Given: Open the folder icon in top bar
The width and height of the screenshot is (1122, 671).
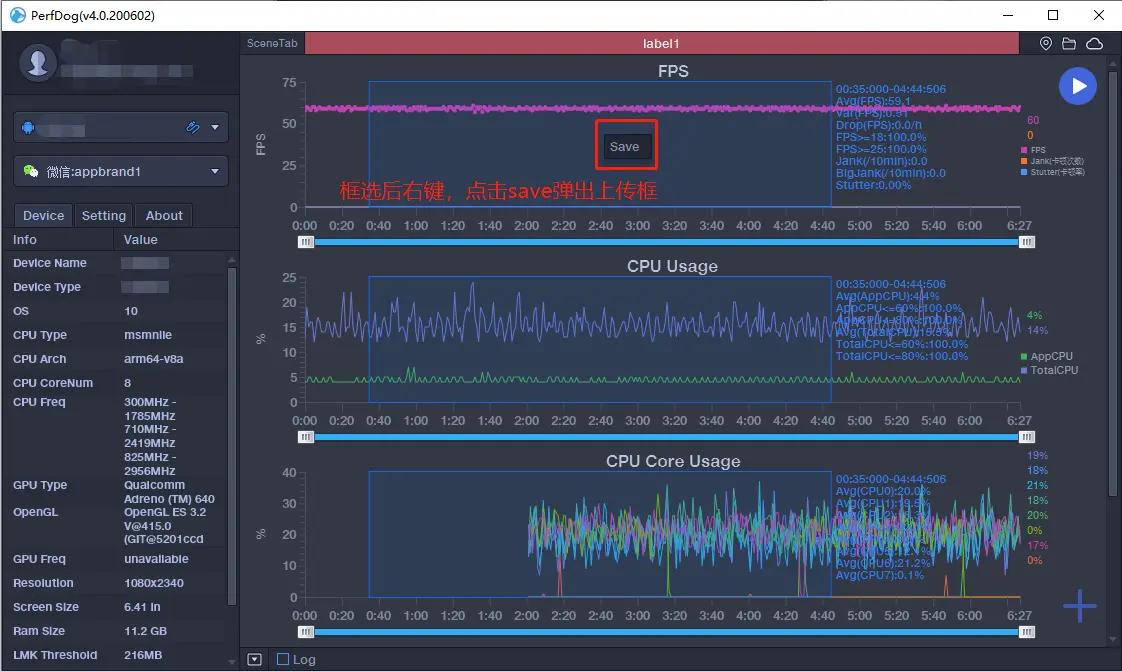Looking at the screenshot, I should (1069, 44).
